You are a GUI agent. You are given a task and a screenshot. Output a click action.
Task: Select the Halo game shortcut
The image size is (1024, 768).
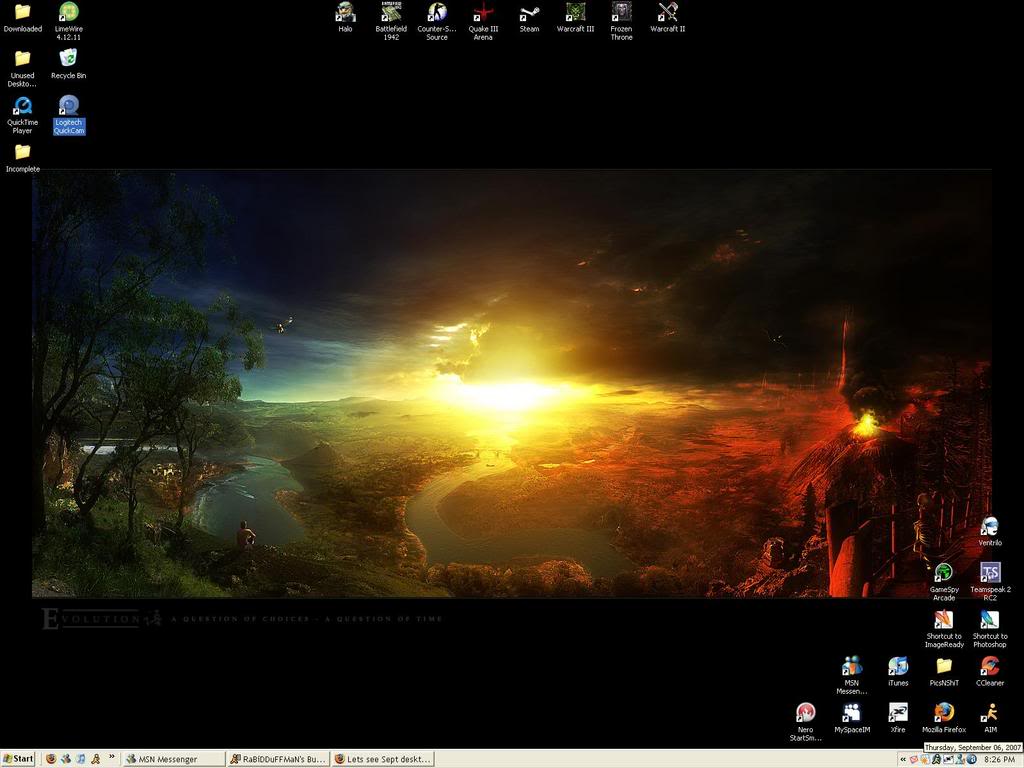(x=345, y=18)
